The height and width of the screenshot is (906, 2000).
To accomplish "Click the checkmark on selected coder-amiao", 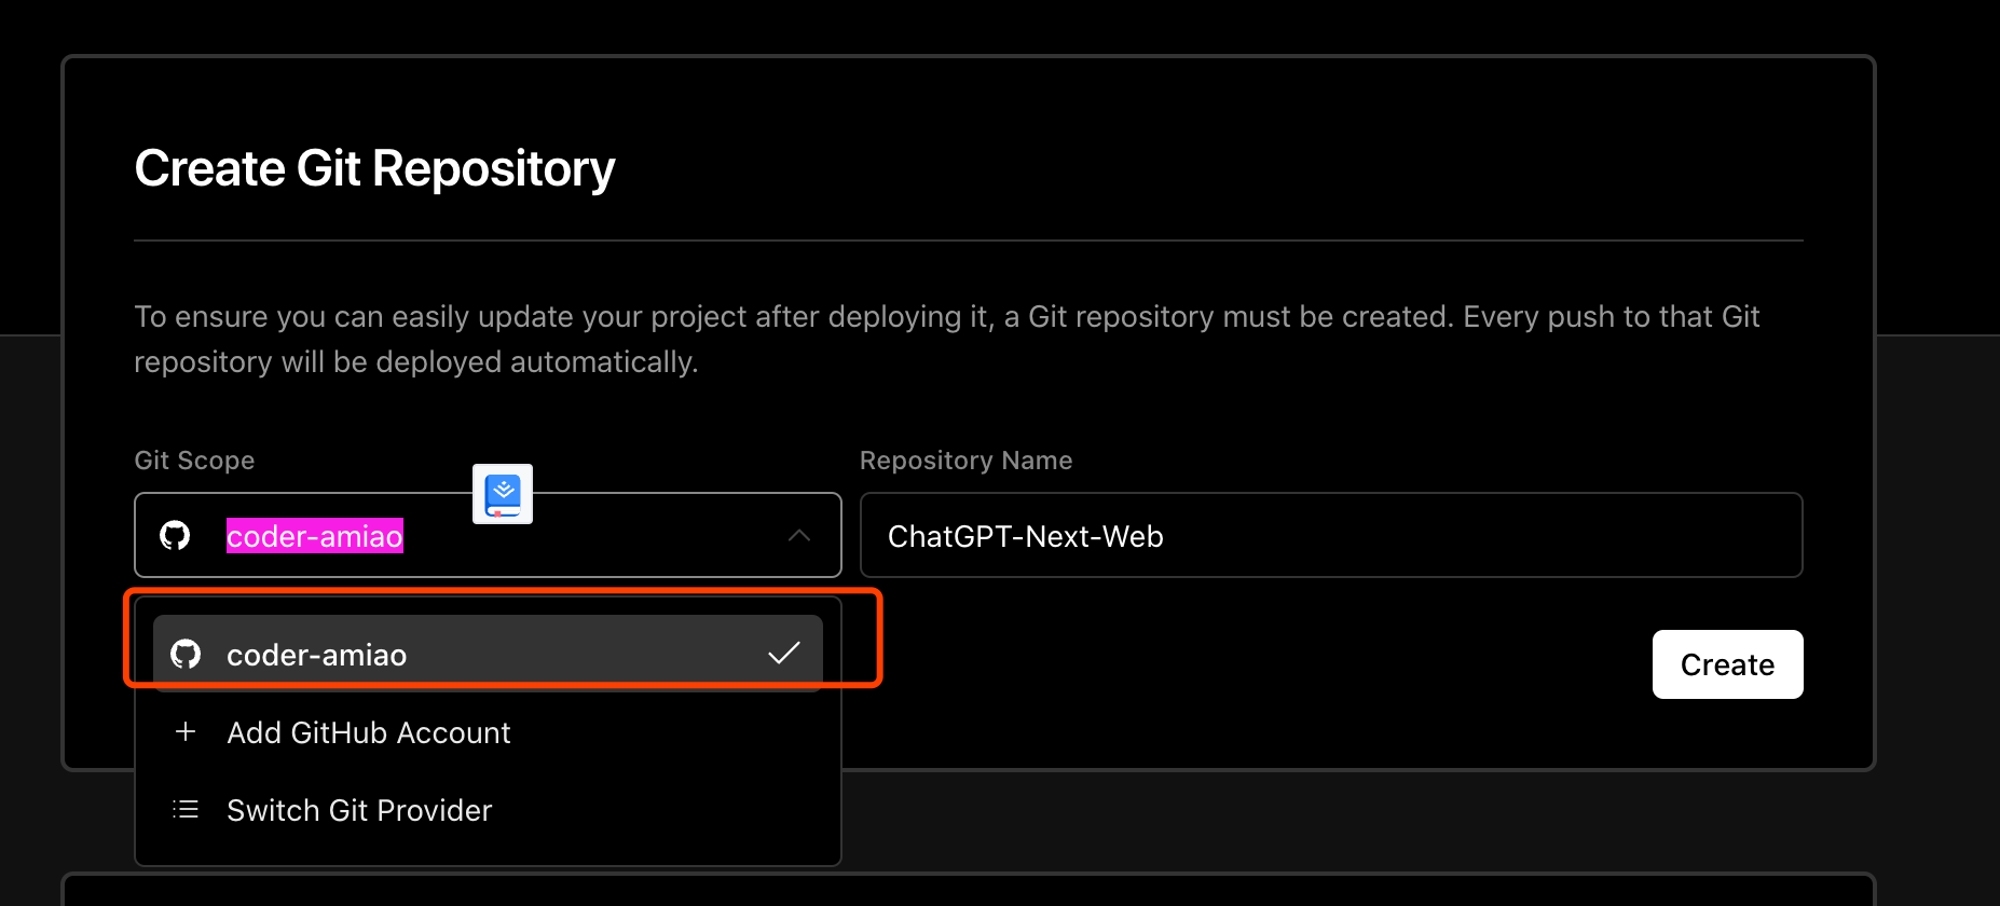I will coord(784,653).
